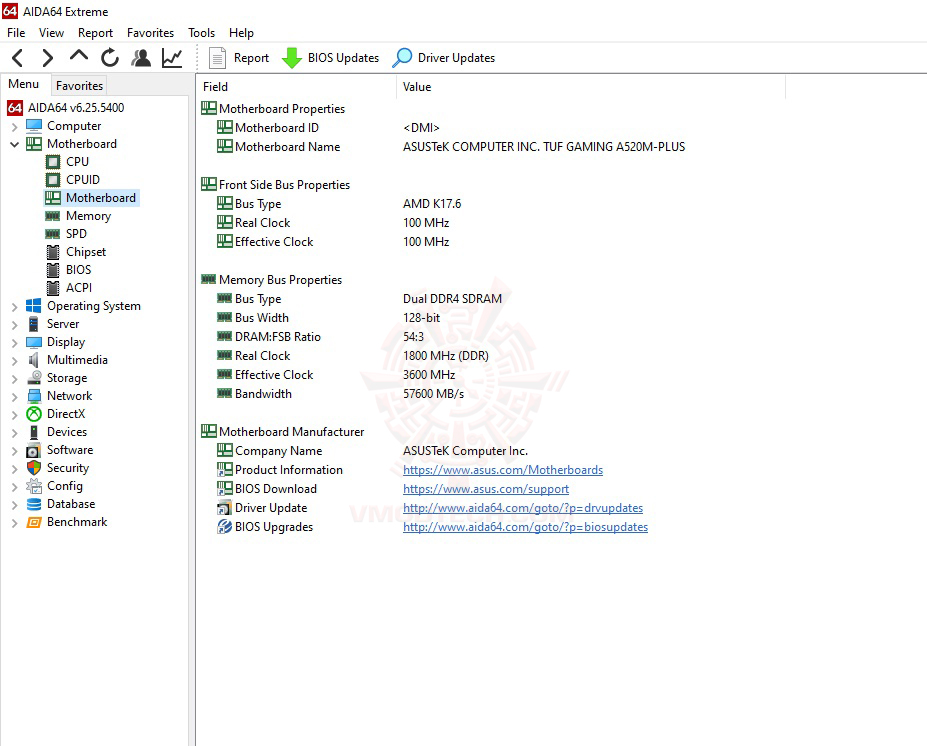The width and height of the screenshot is (927, 746).
Task: Click the Memory module icon in the tree
Action: coord(53,216)
